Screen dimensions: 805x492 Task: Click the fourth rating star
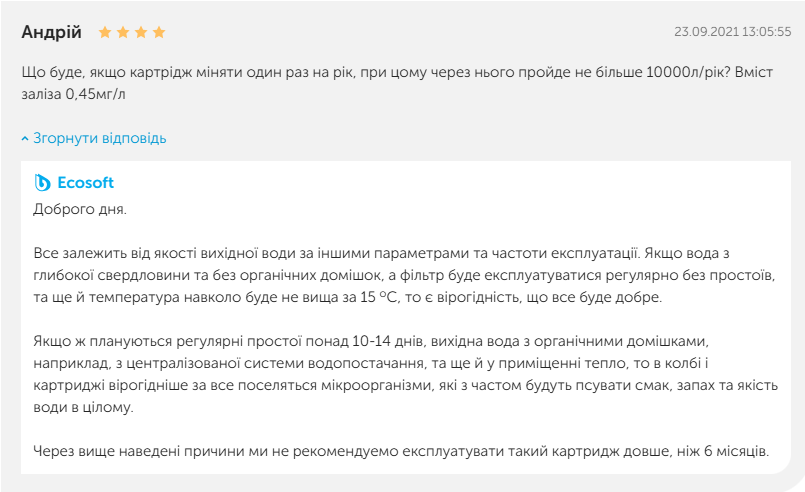[159, 32]
